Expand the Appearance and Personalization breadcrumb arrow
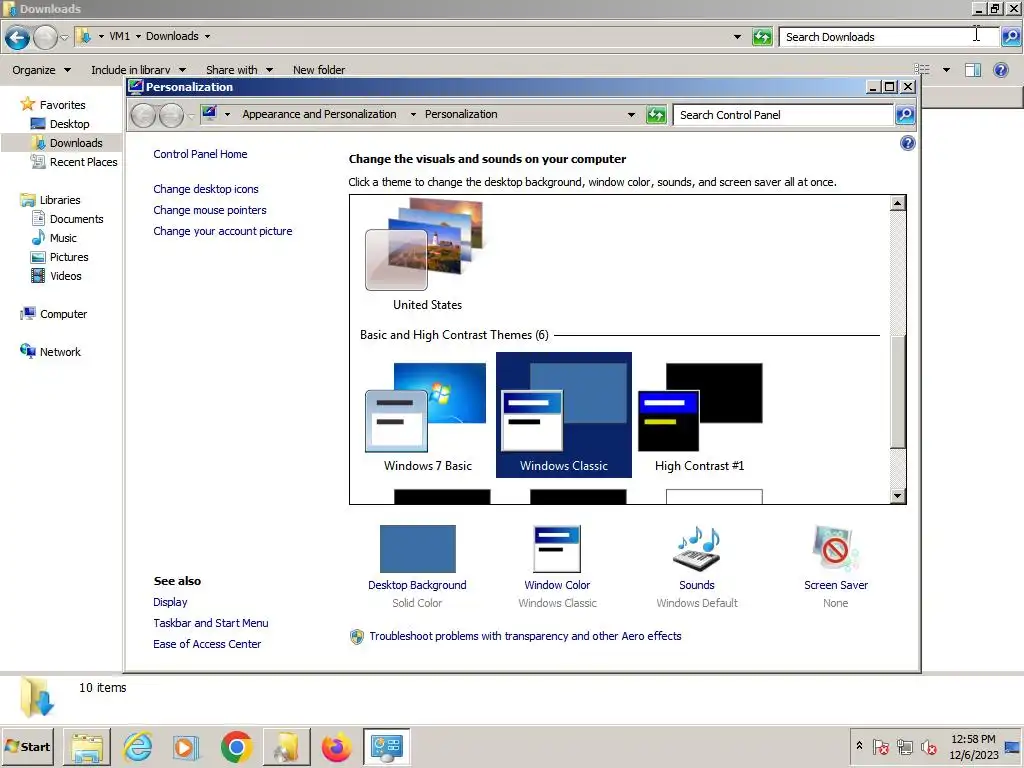The height and width of the screenshot is (768, 1024). point(413,114)
